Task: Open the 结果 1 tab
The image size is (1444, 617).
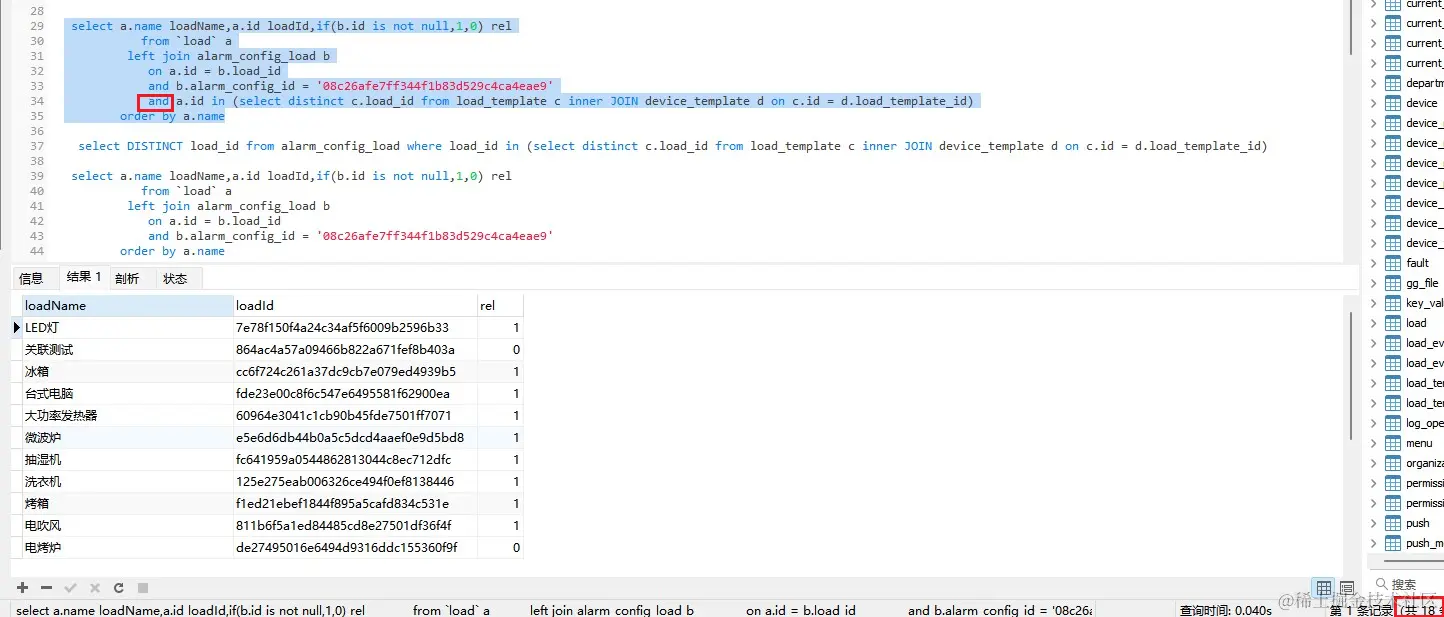Action: pos(84,277)
